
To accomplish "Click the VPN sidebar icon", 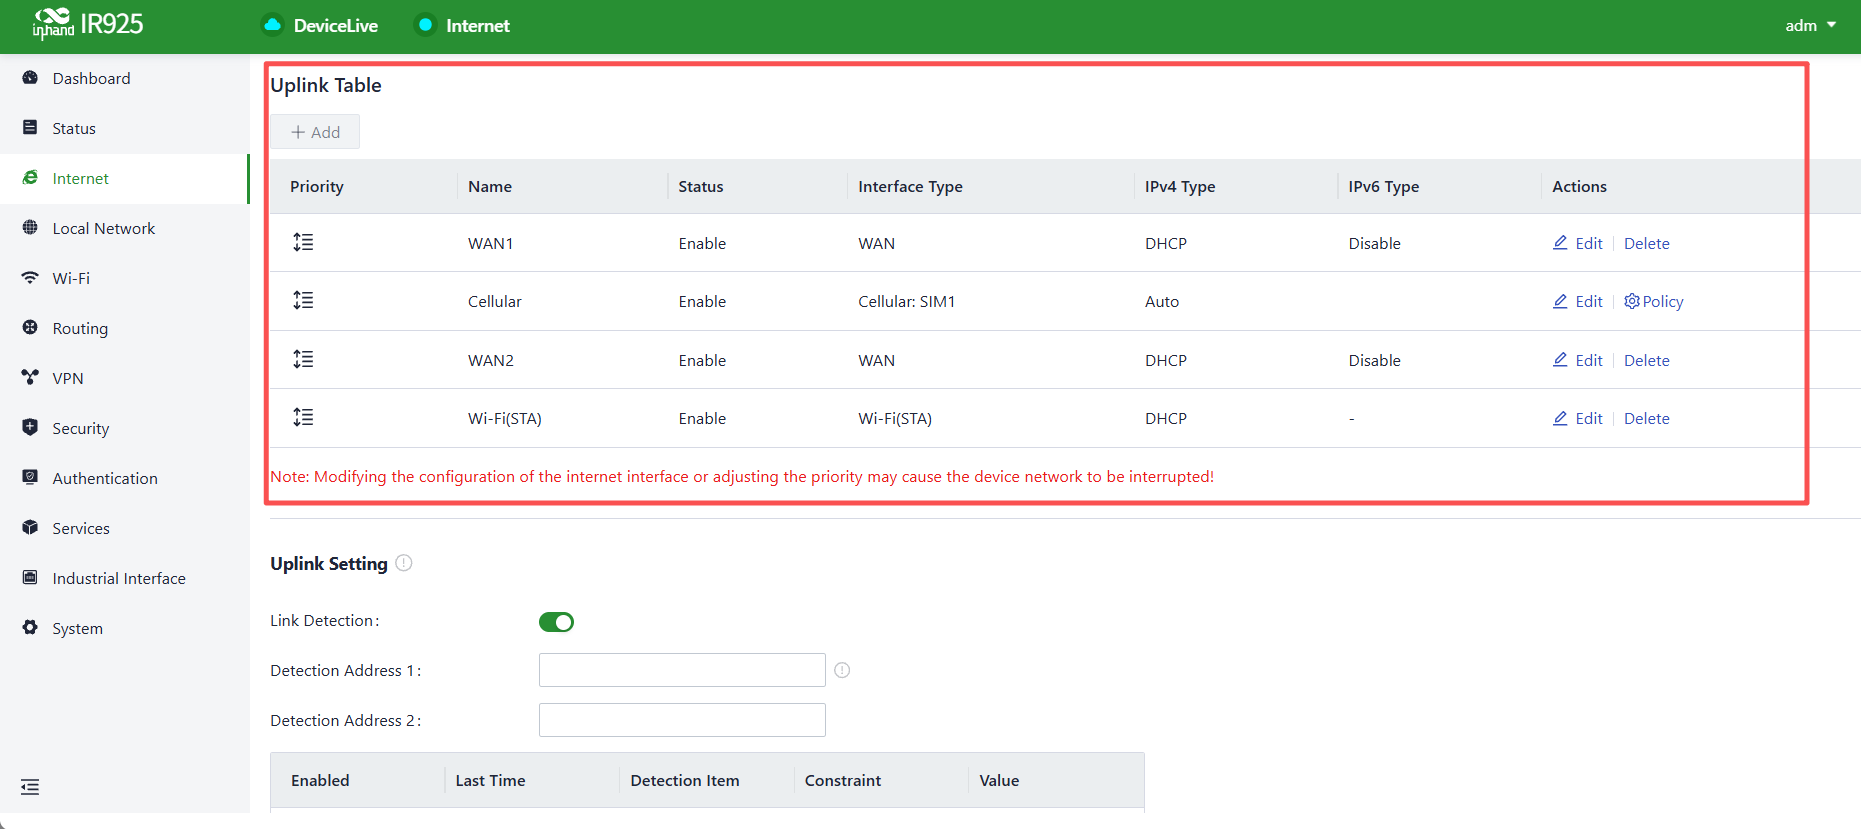I will [x=30, y=378].
